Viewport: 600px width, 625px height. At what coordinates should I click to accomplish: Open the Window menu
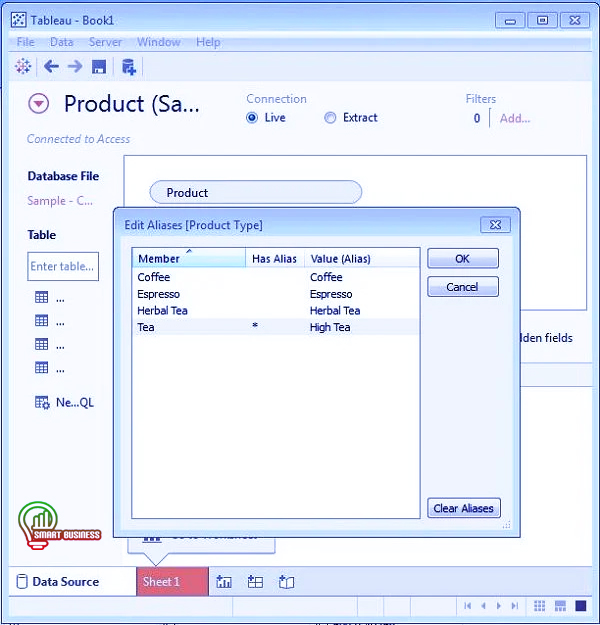coord(159,42)
